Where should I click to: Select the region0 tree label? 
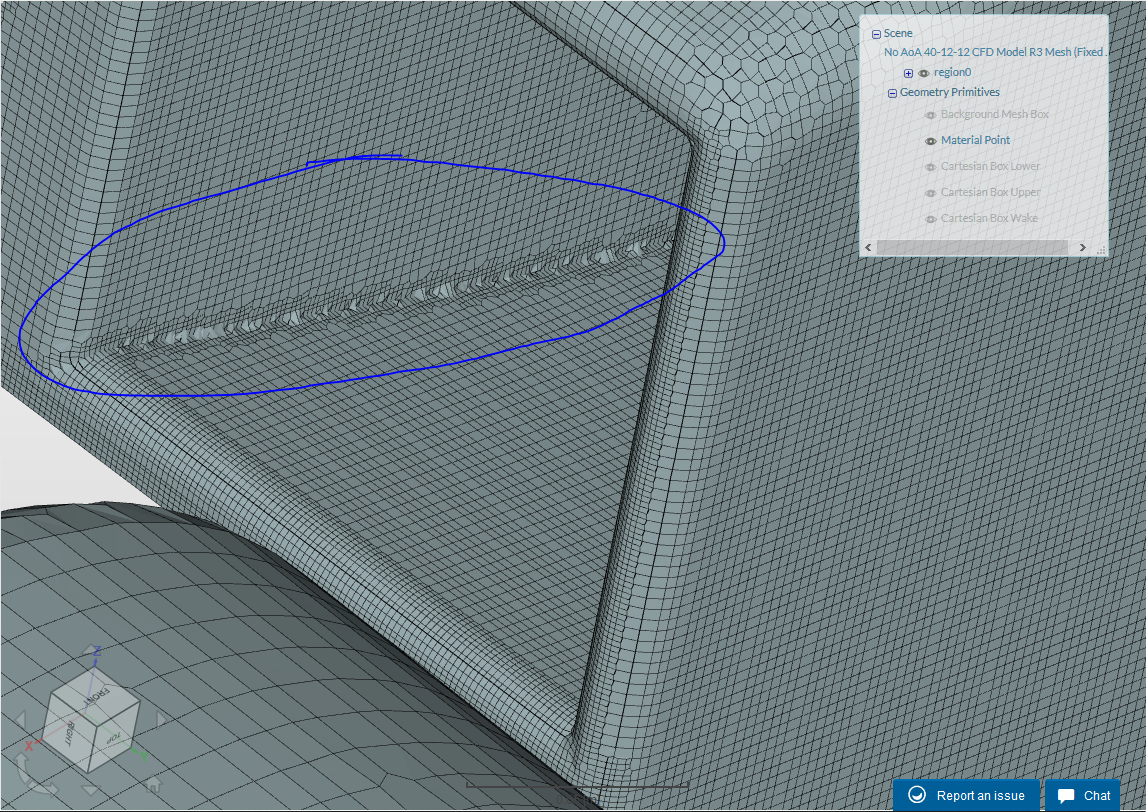[x=952, y=72]
